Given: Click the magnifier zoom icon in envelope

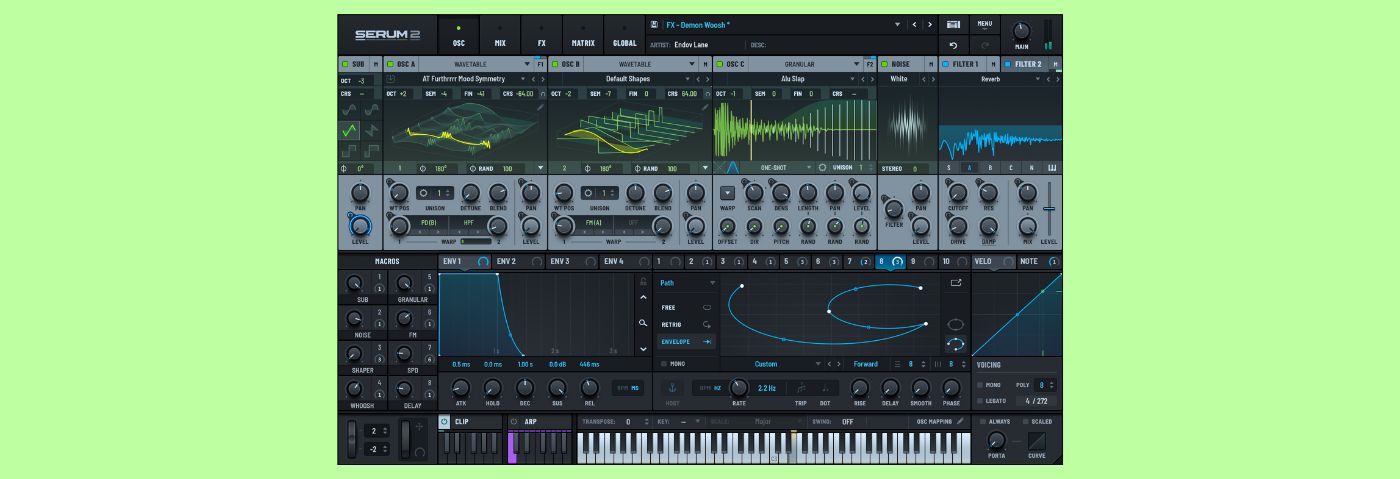Looking at the screenshot, I should pyautogui.click(x=643, y=323).
